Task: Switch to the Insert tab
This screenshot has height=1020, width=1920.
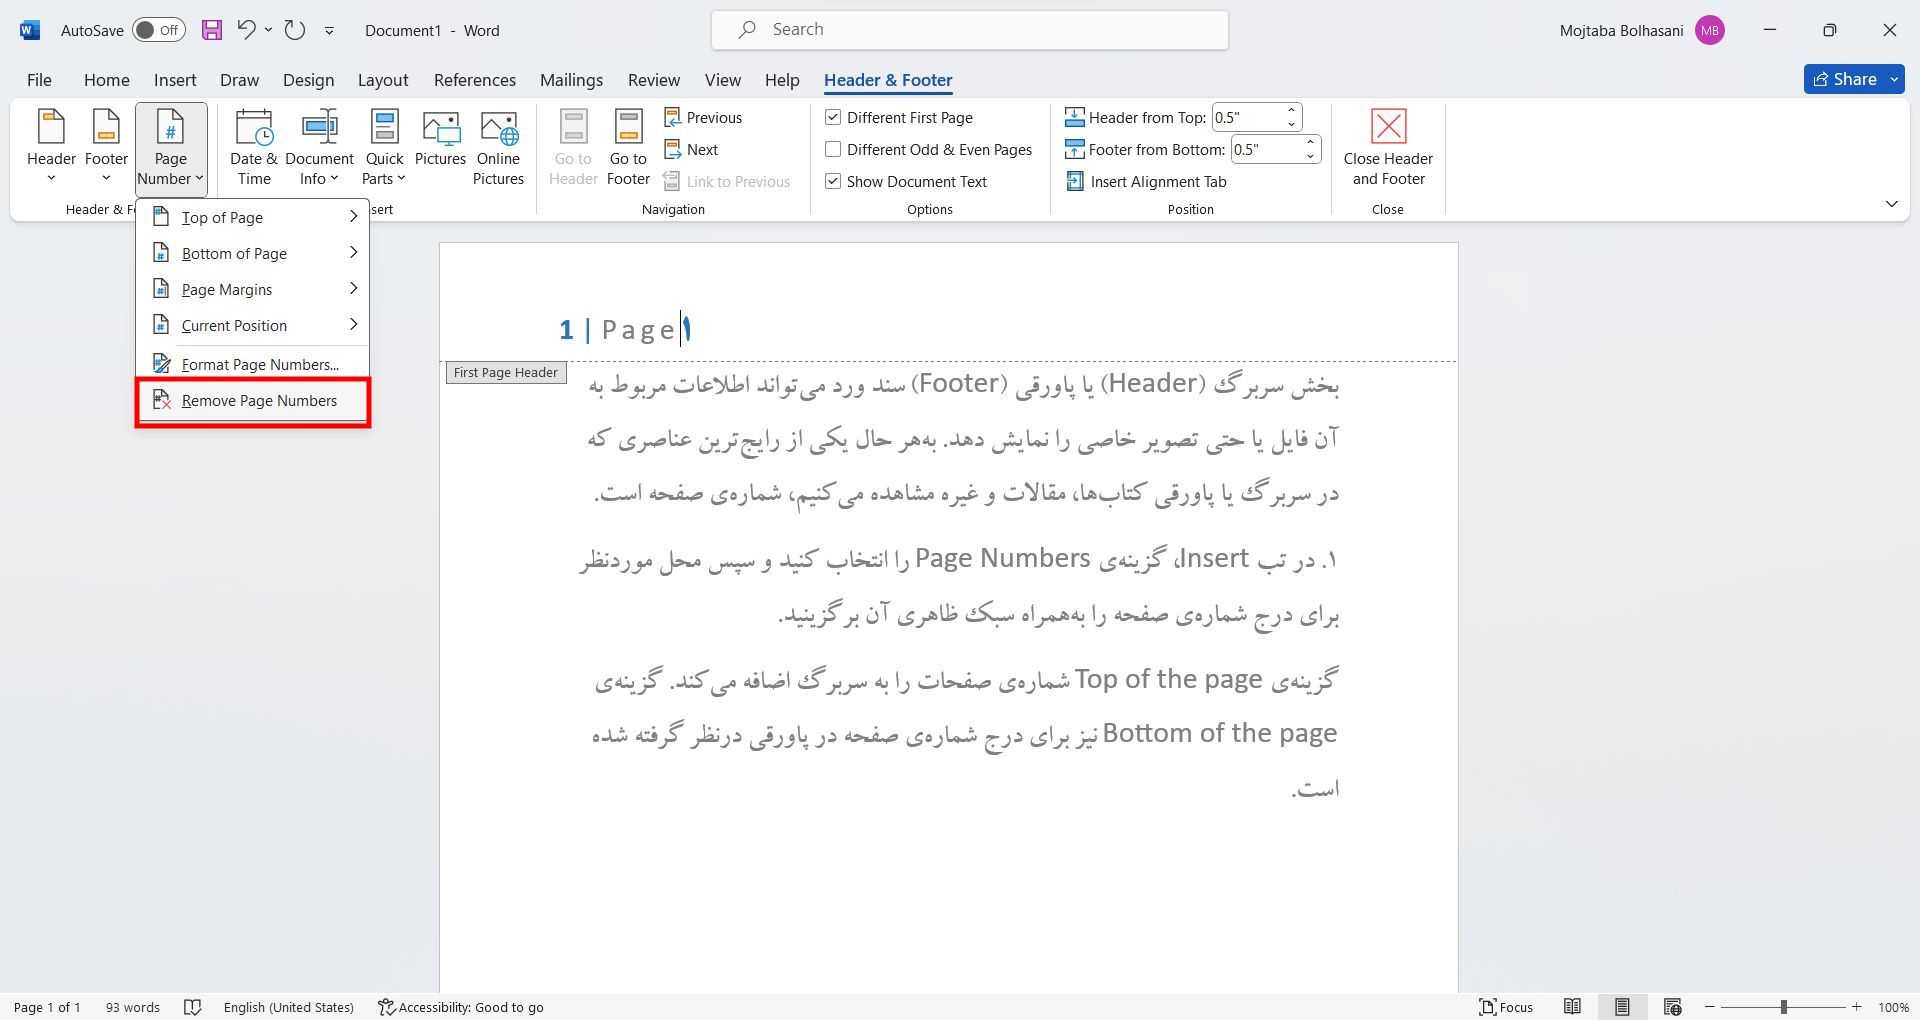Action: pos(175,80)
